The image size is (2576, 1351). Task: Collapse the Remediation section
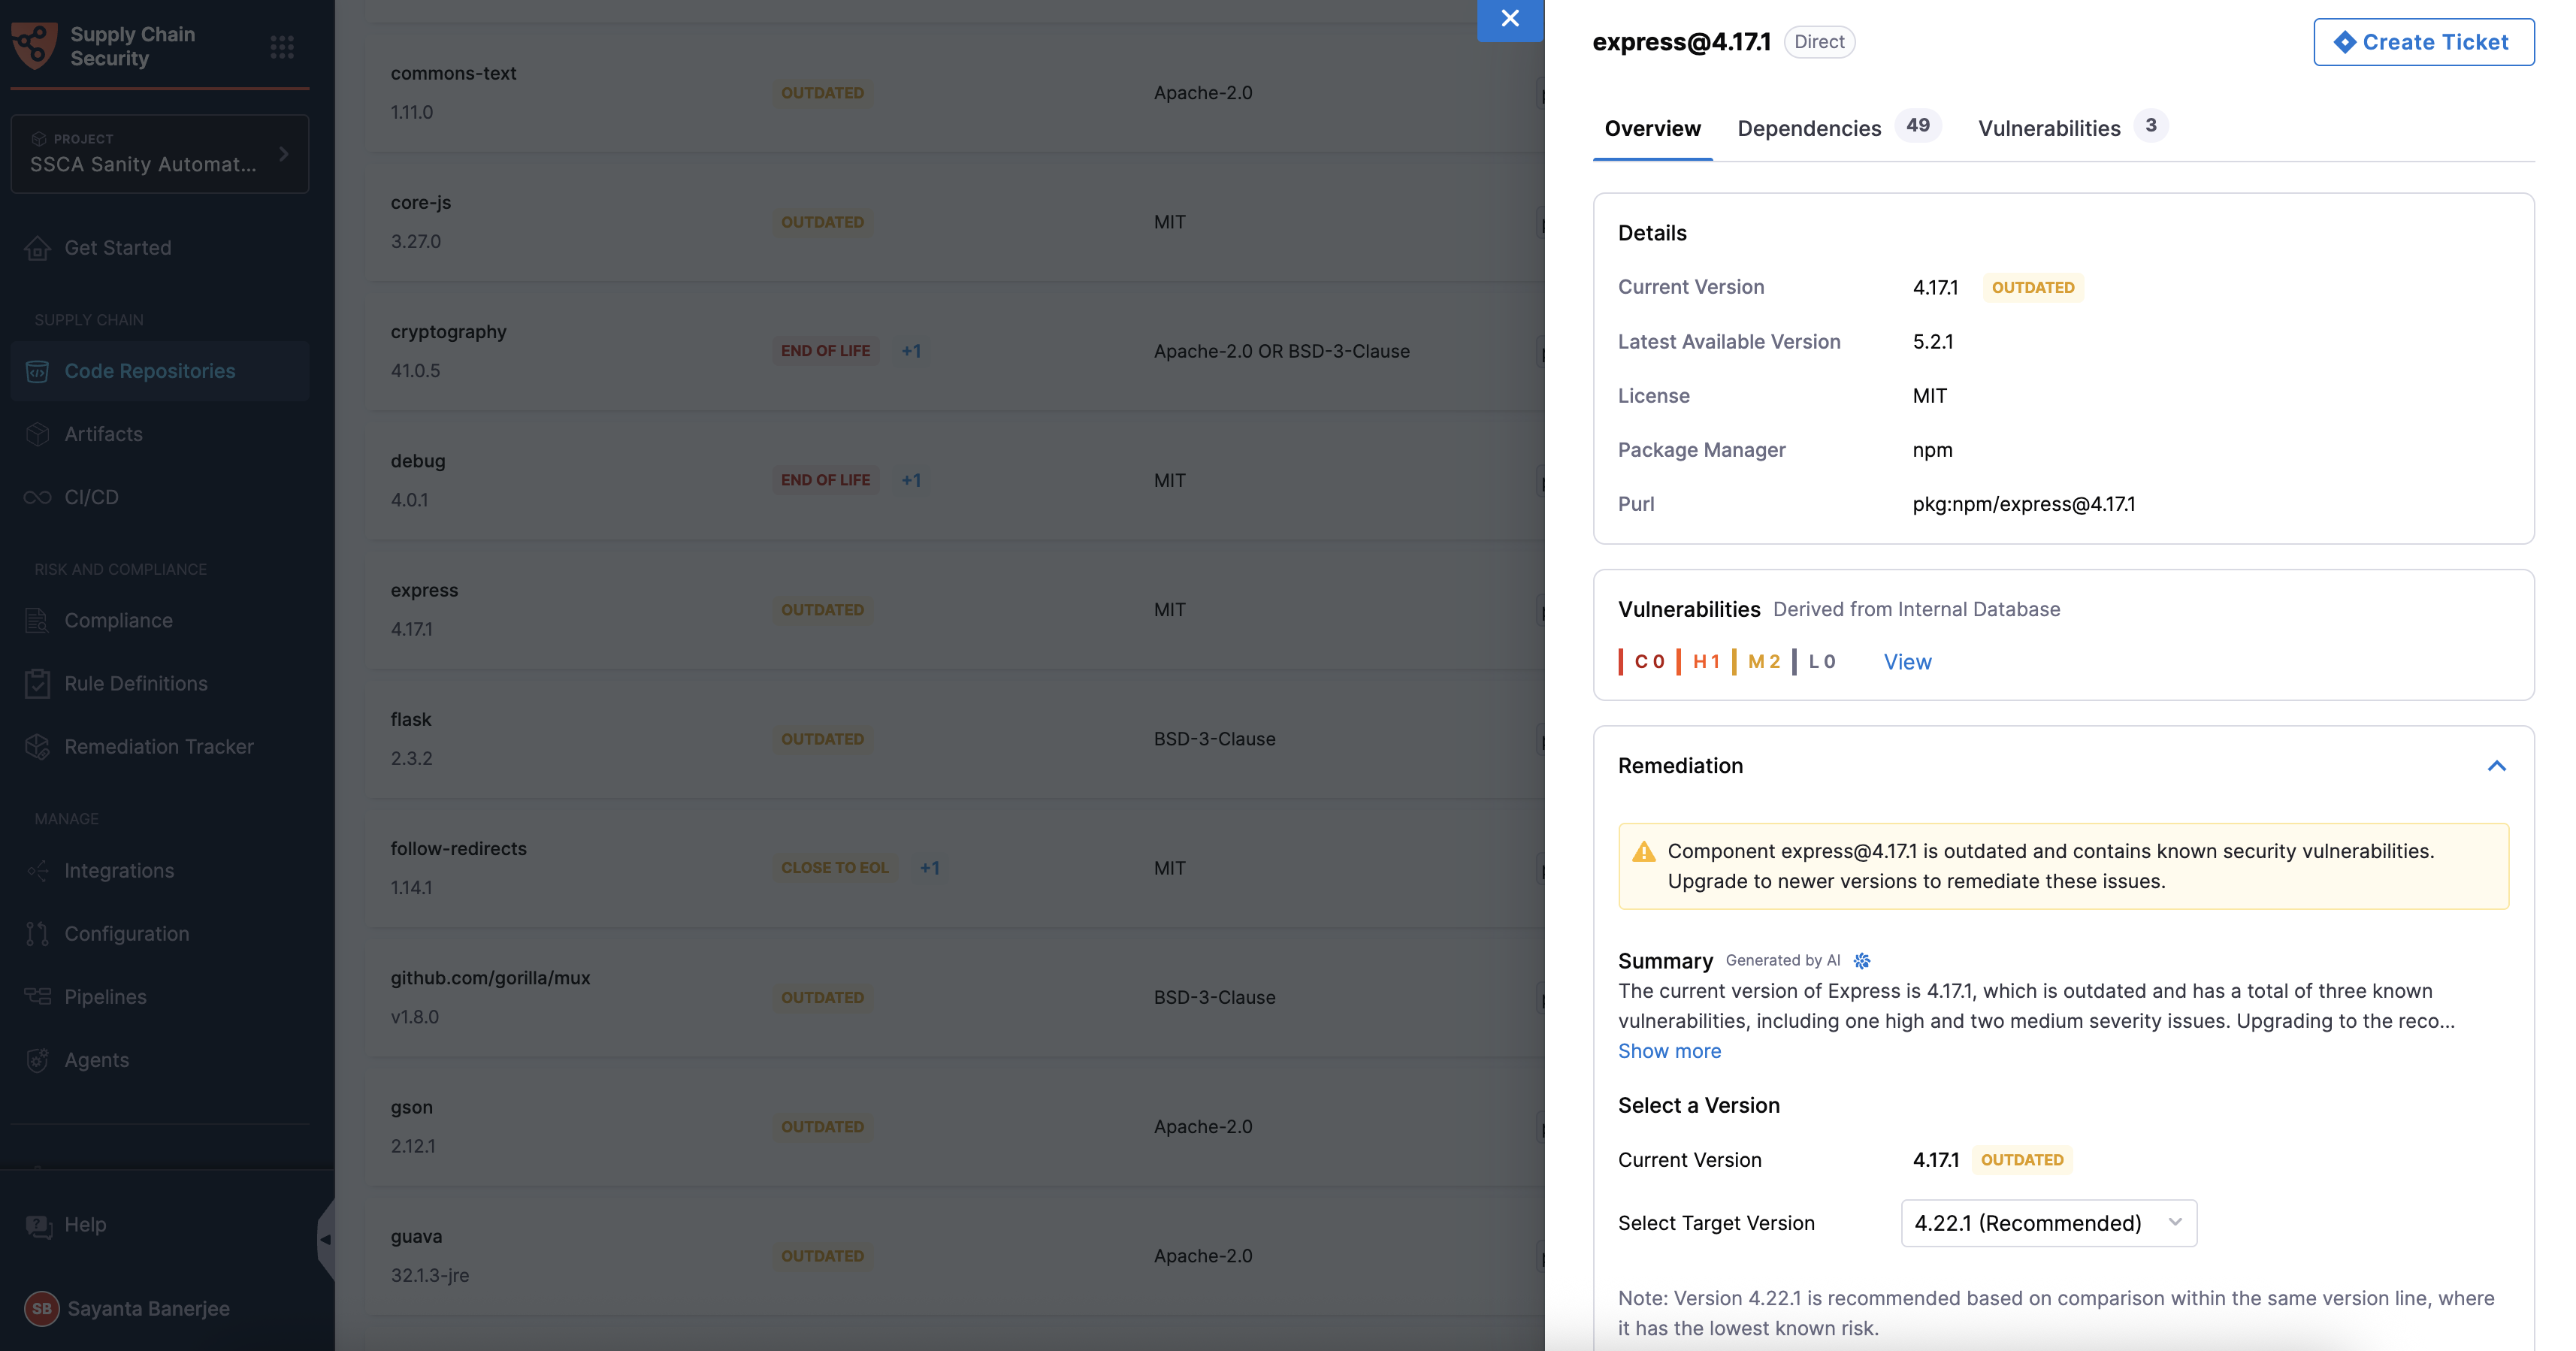coord(2496,766)
